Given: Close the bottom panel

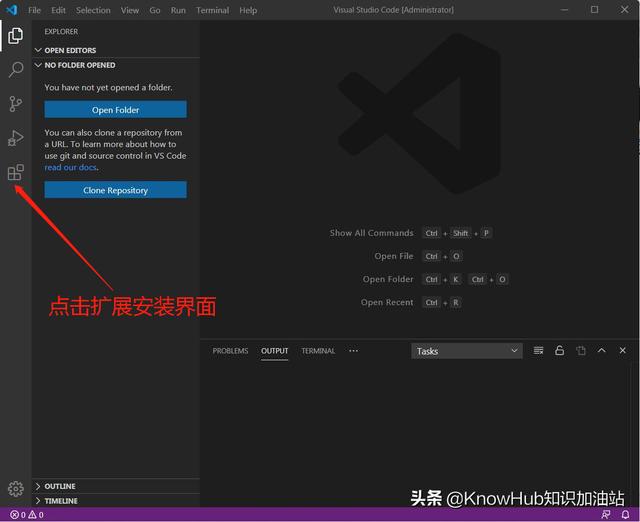Looking at the screenshot, I should (x=622, y=350).
